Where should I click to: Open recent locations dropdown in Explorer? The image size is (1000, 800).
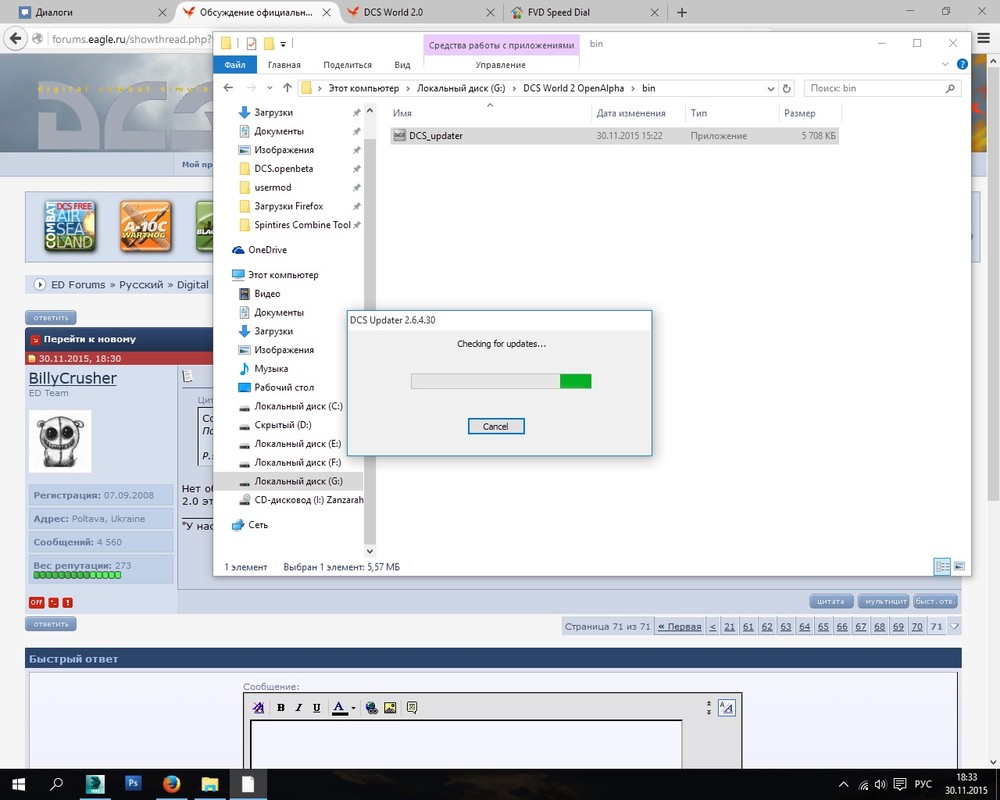point(270,88)
